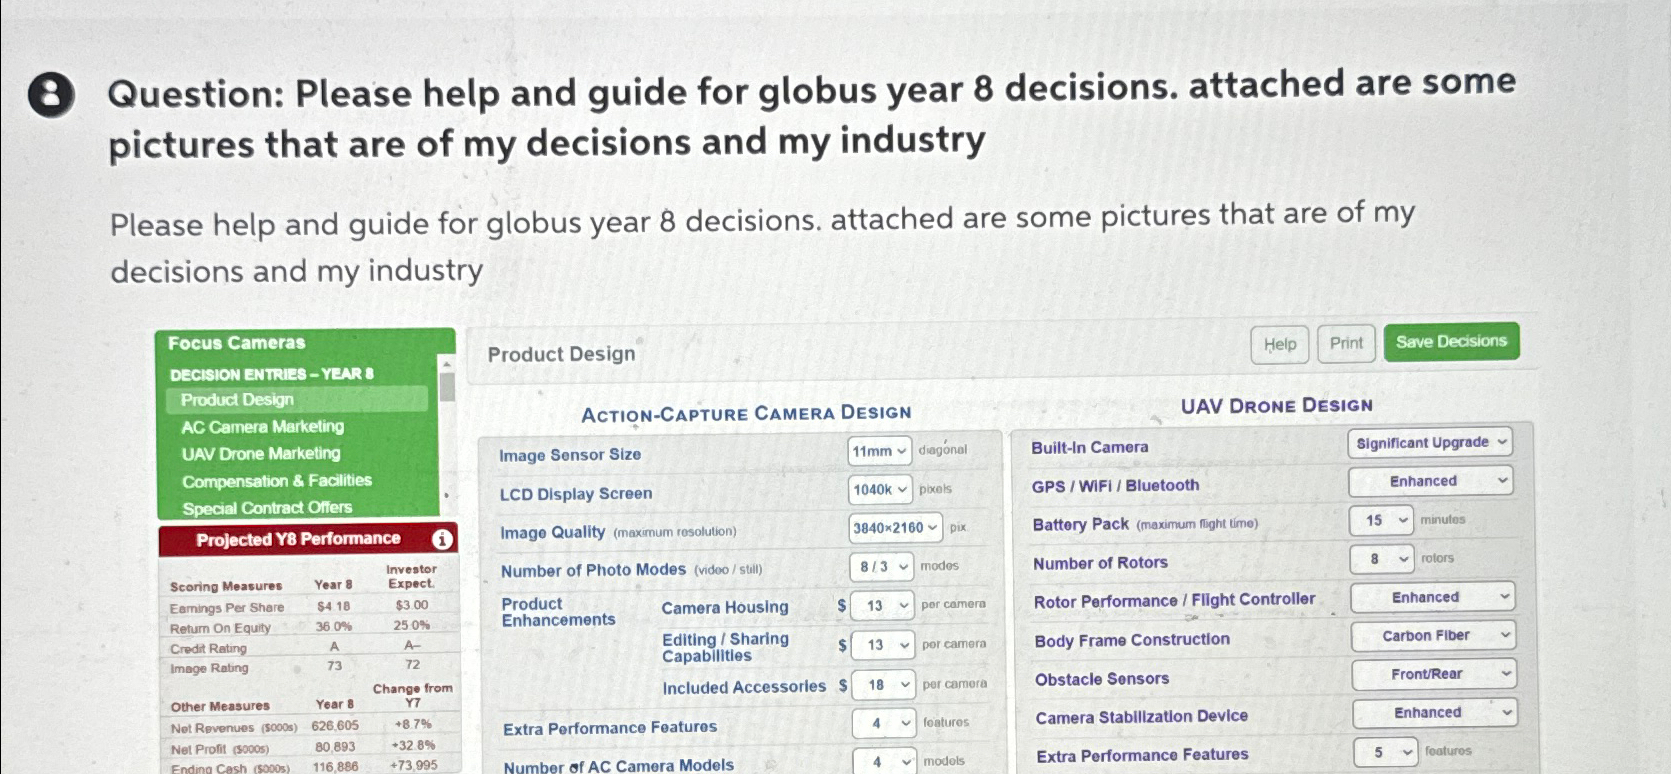The height and width of the screenshot is (774, 1671).
Task: Open the Number of AC Camera Models dropdown
Action: click(885, 761)
